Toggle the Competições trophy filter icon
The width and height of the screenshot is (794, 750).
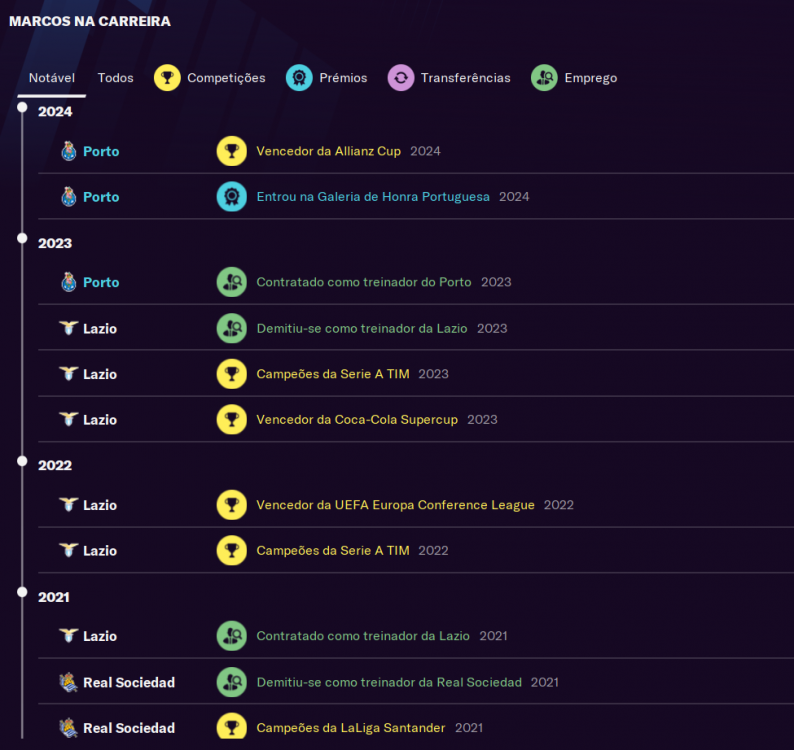click(x=167, y=78)
